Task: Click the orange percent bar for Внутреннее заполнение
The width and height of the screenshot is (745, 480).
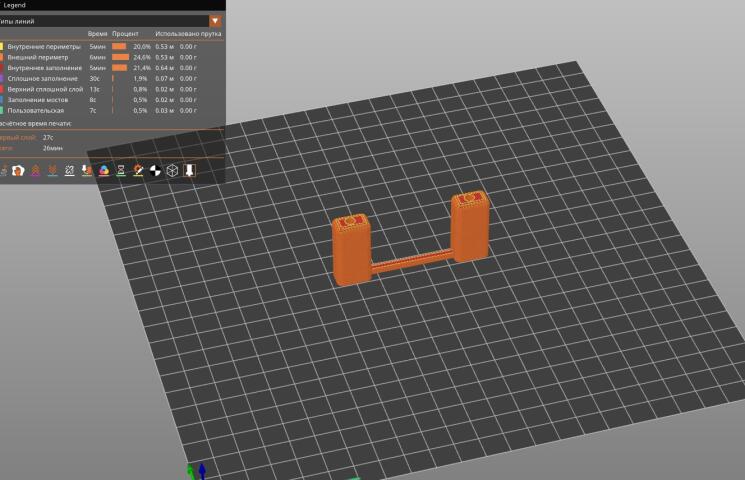Action: (x=119, y=68)
